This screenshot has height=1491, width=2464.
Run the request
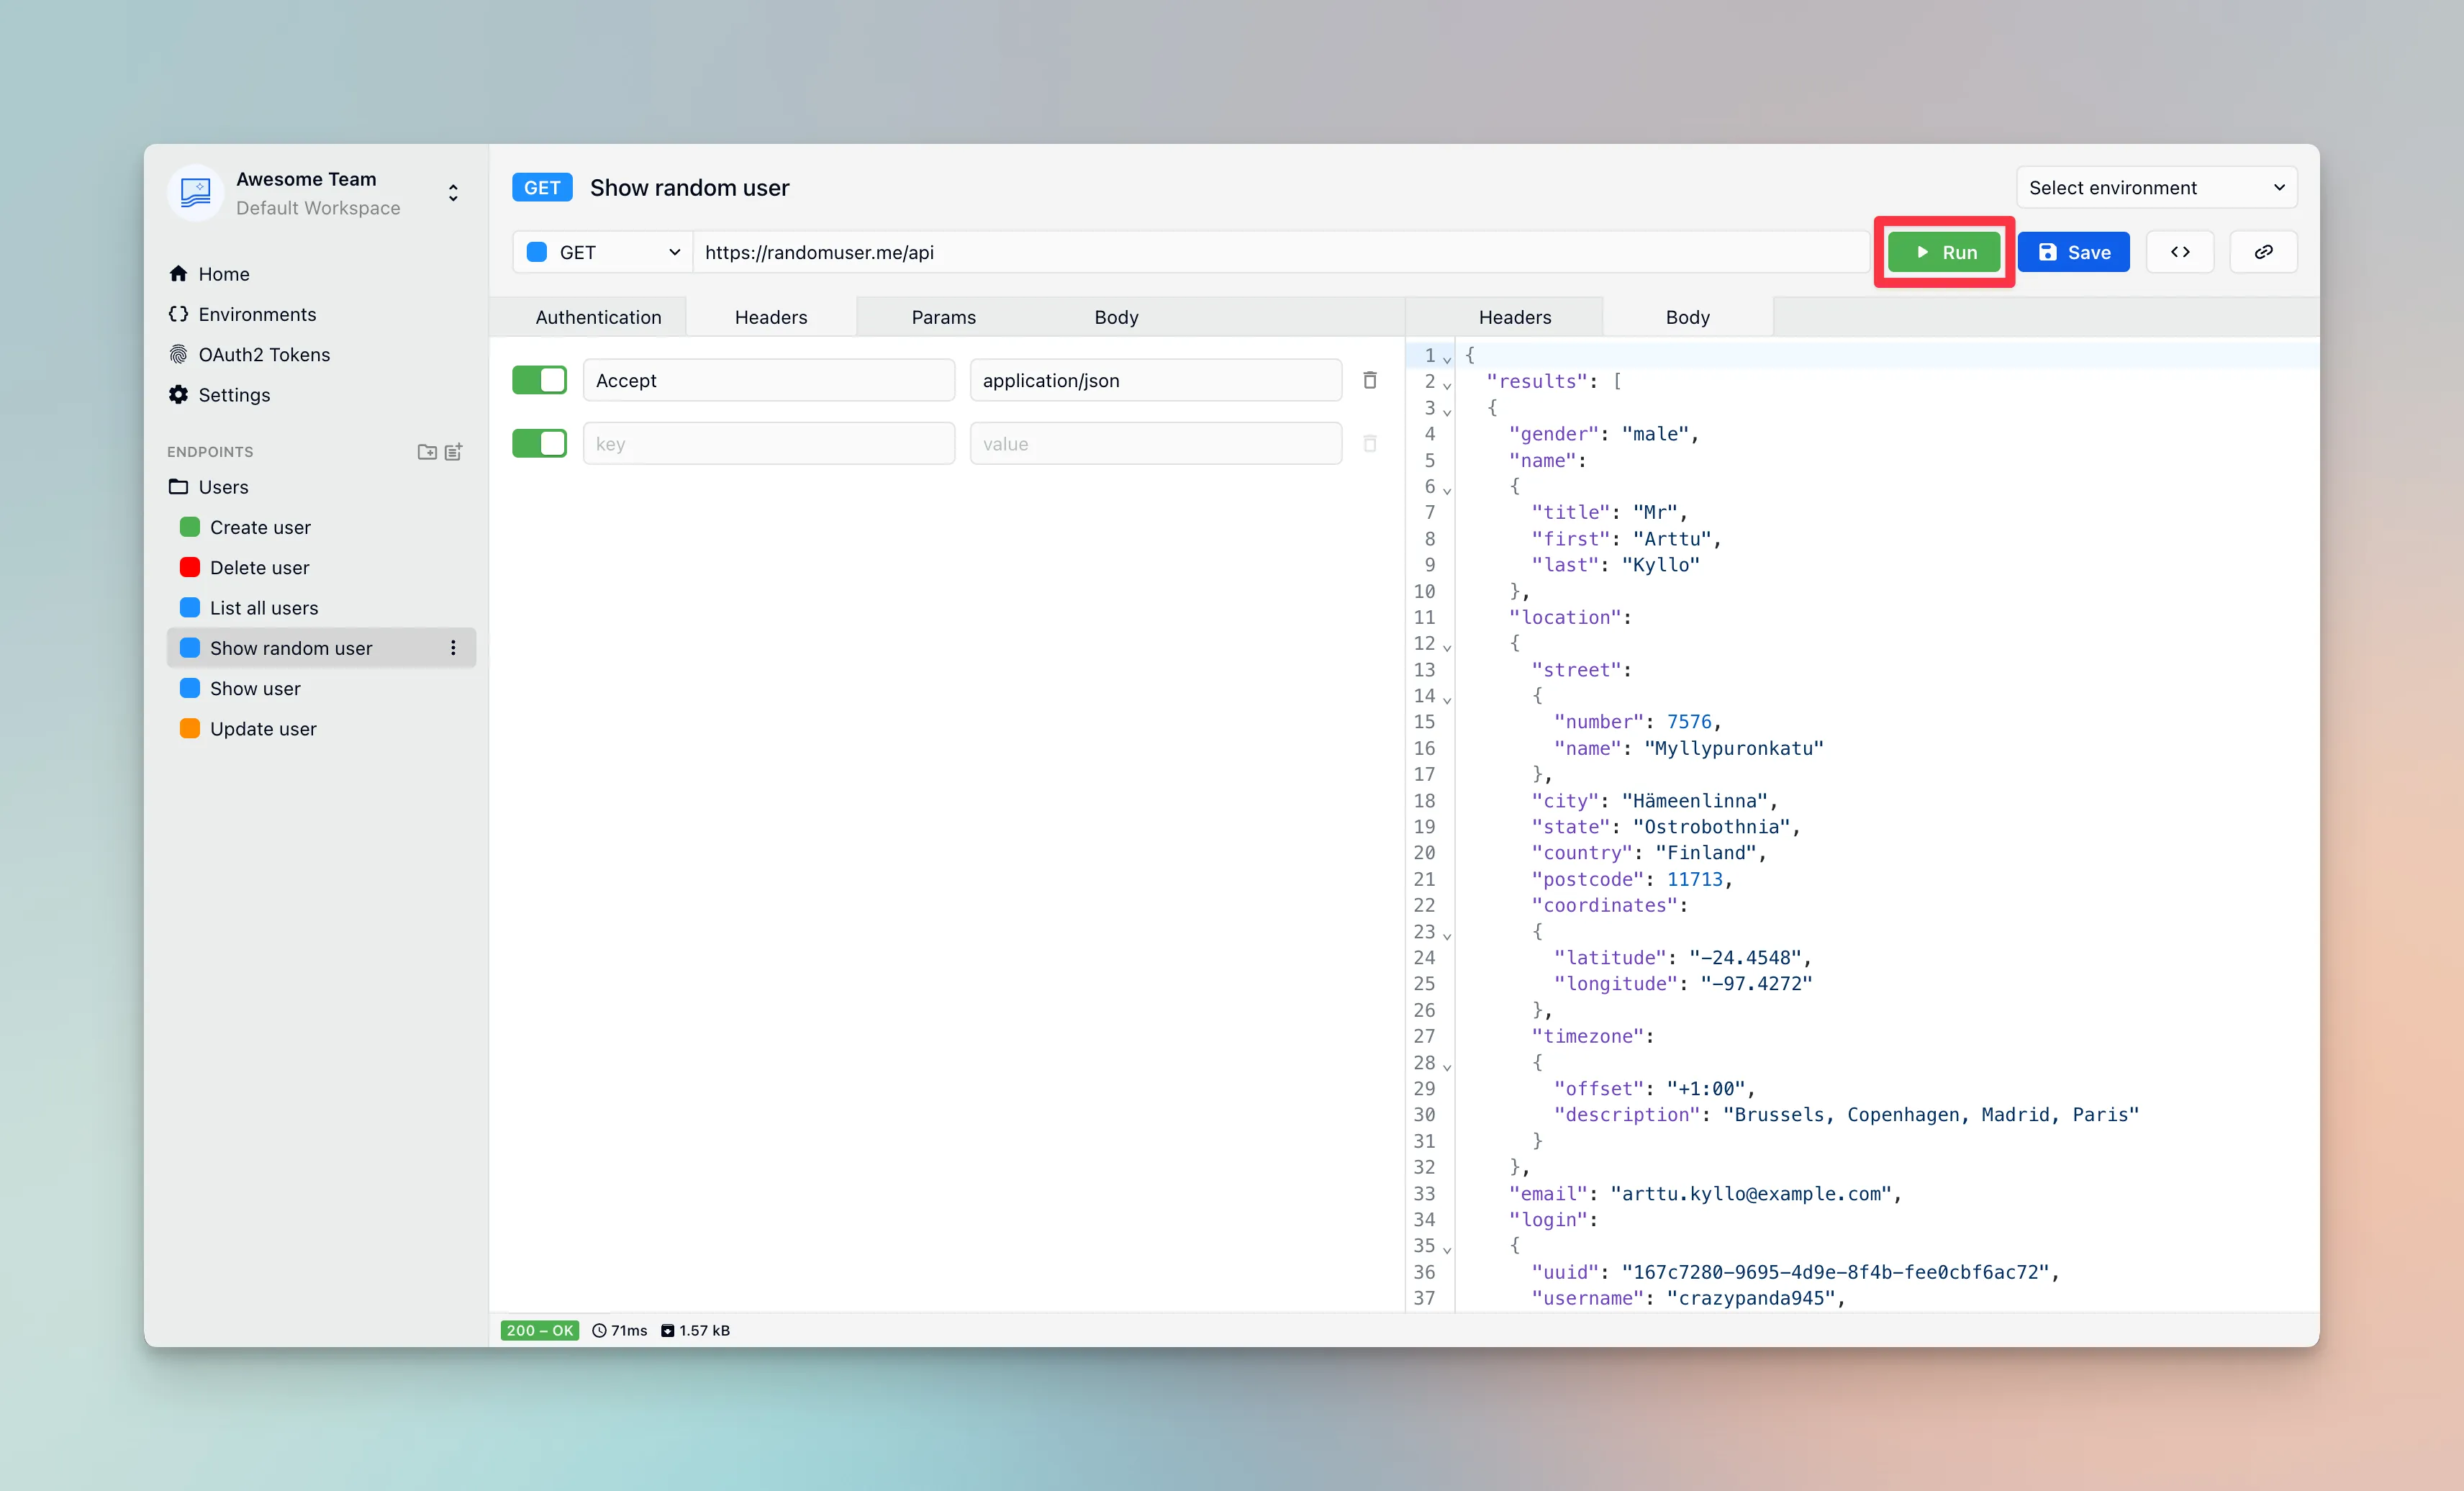point(1944,252)
